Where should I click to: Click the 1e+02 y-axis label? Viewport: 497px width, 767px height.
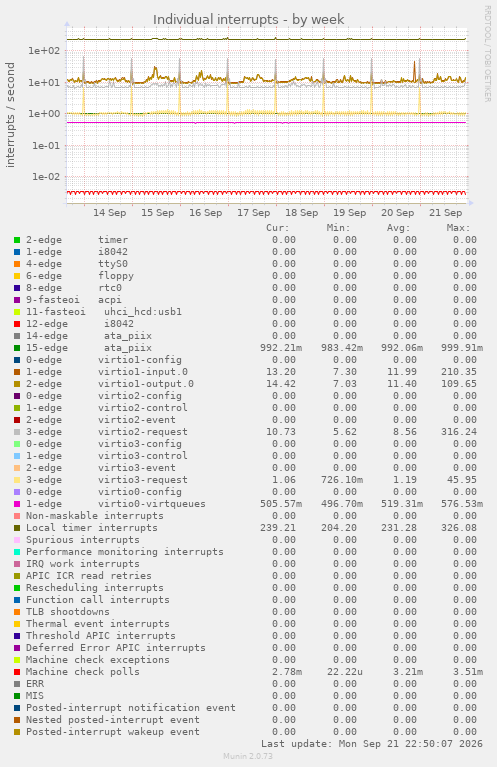click(x=44, y=50)
